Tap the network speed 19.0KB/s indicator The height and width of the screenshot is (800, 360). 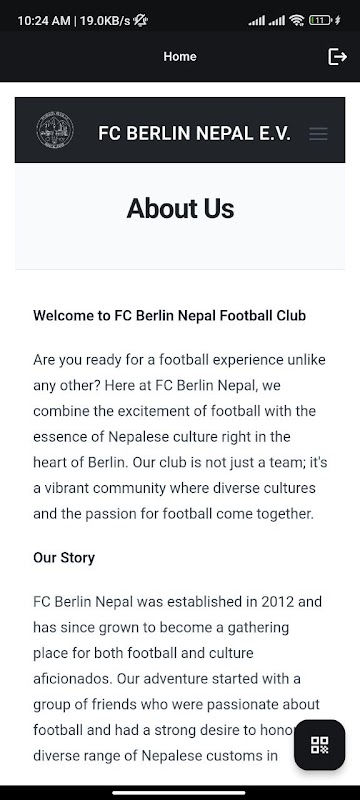pos(105,21)
